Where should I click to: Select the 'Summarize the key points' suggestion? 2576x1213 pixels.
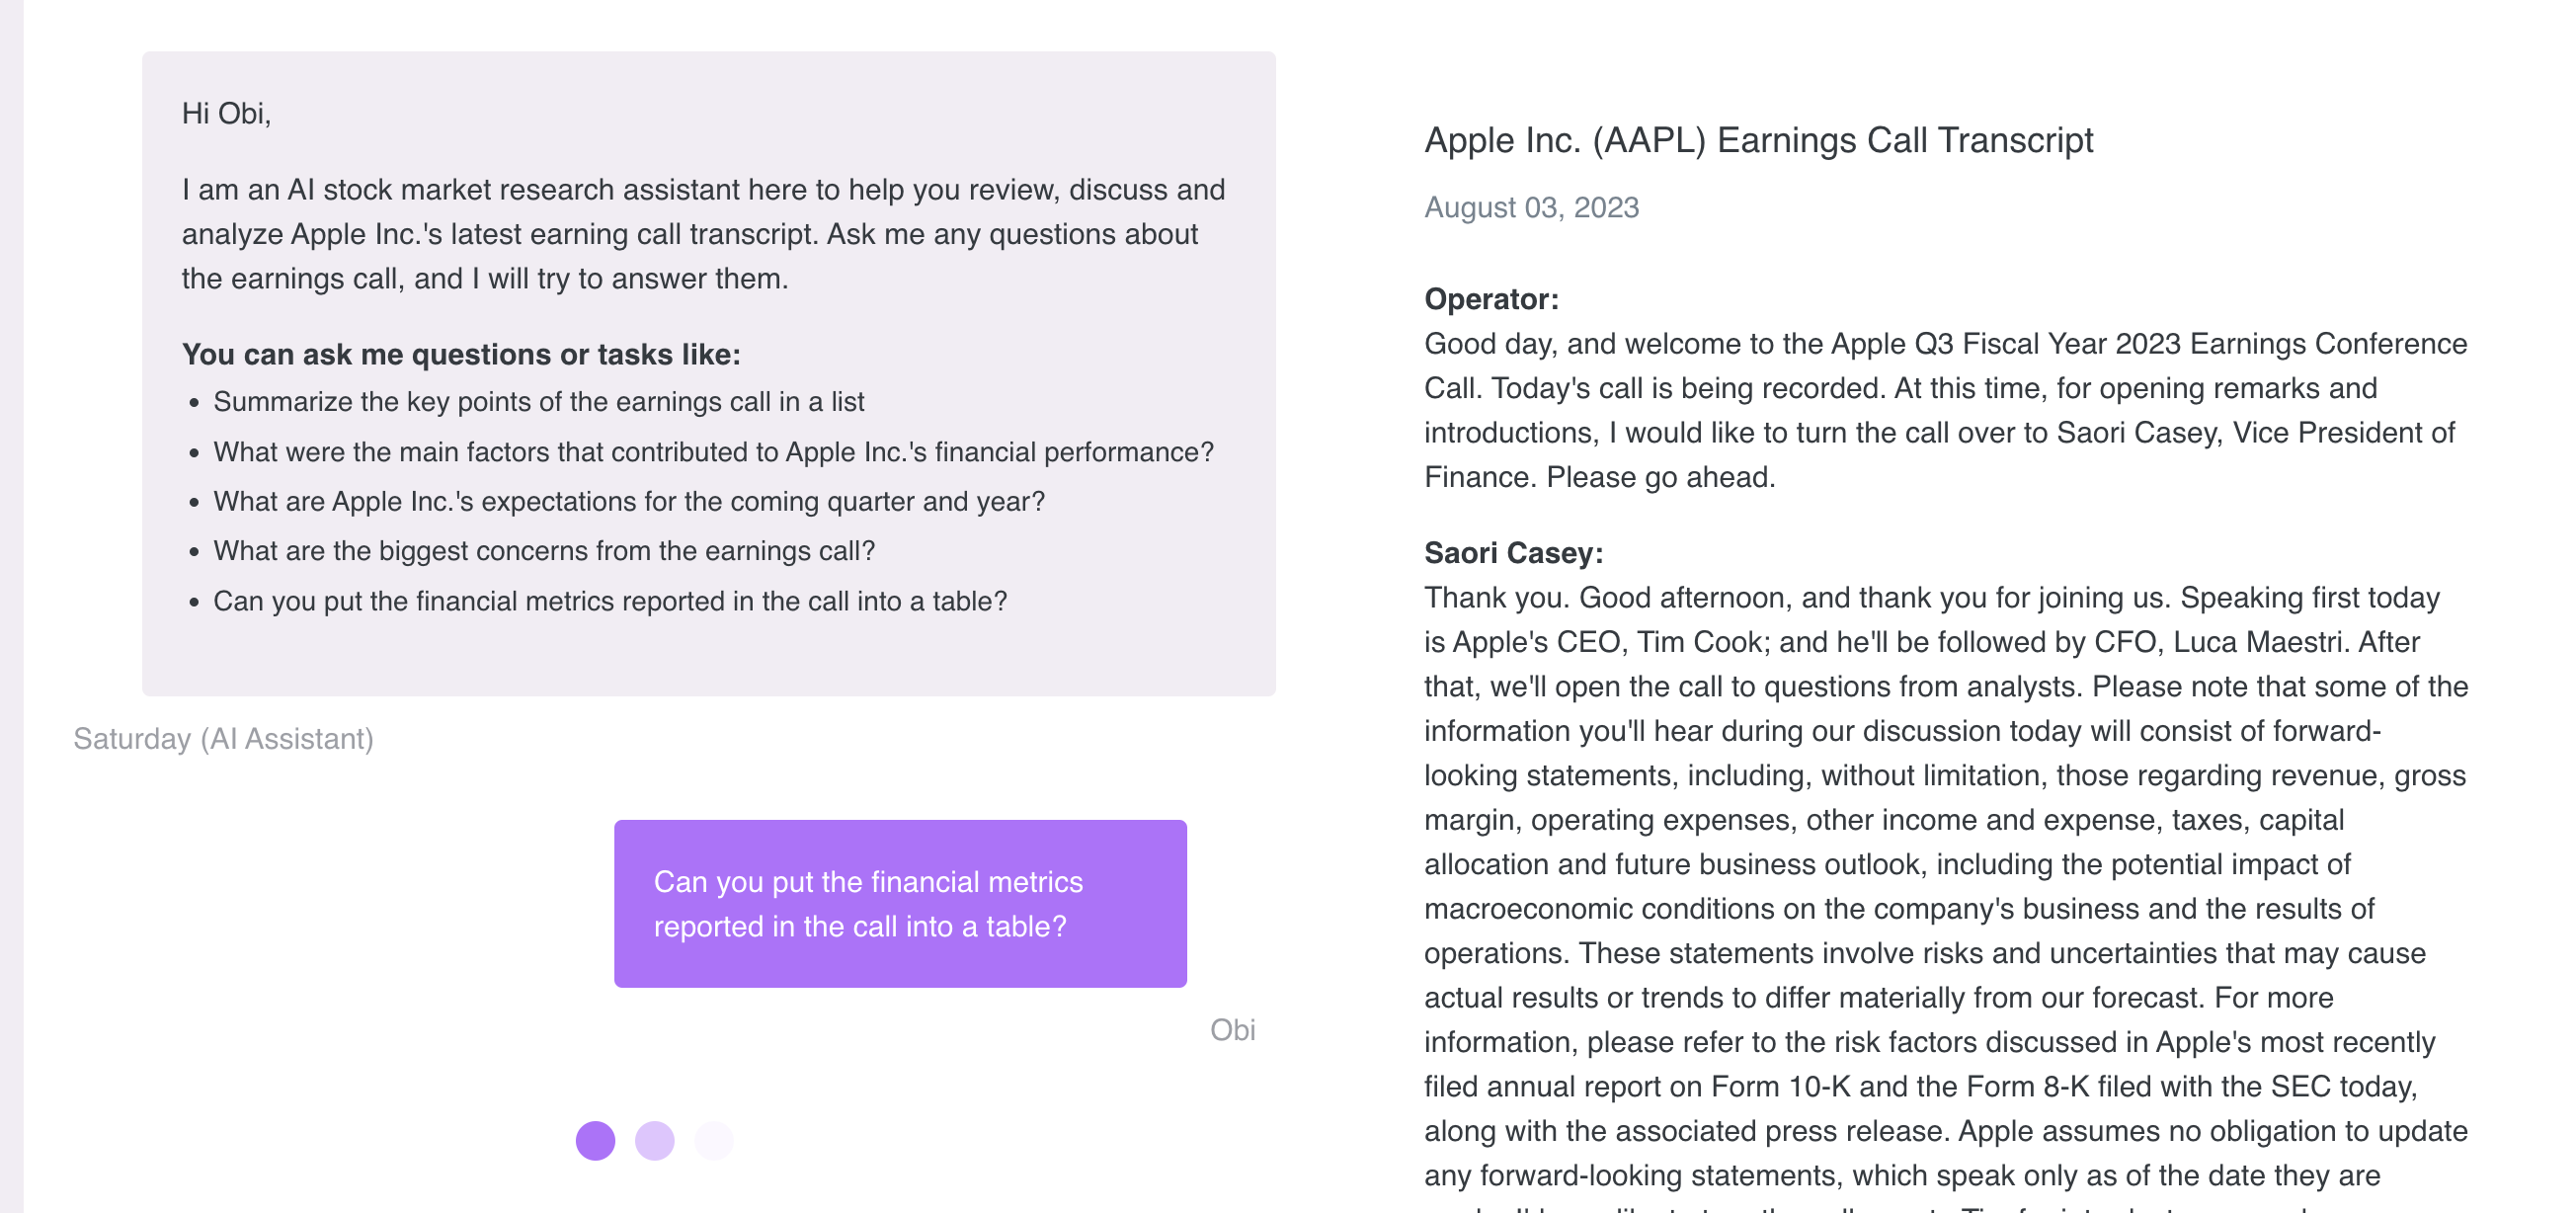538,401
